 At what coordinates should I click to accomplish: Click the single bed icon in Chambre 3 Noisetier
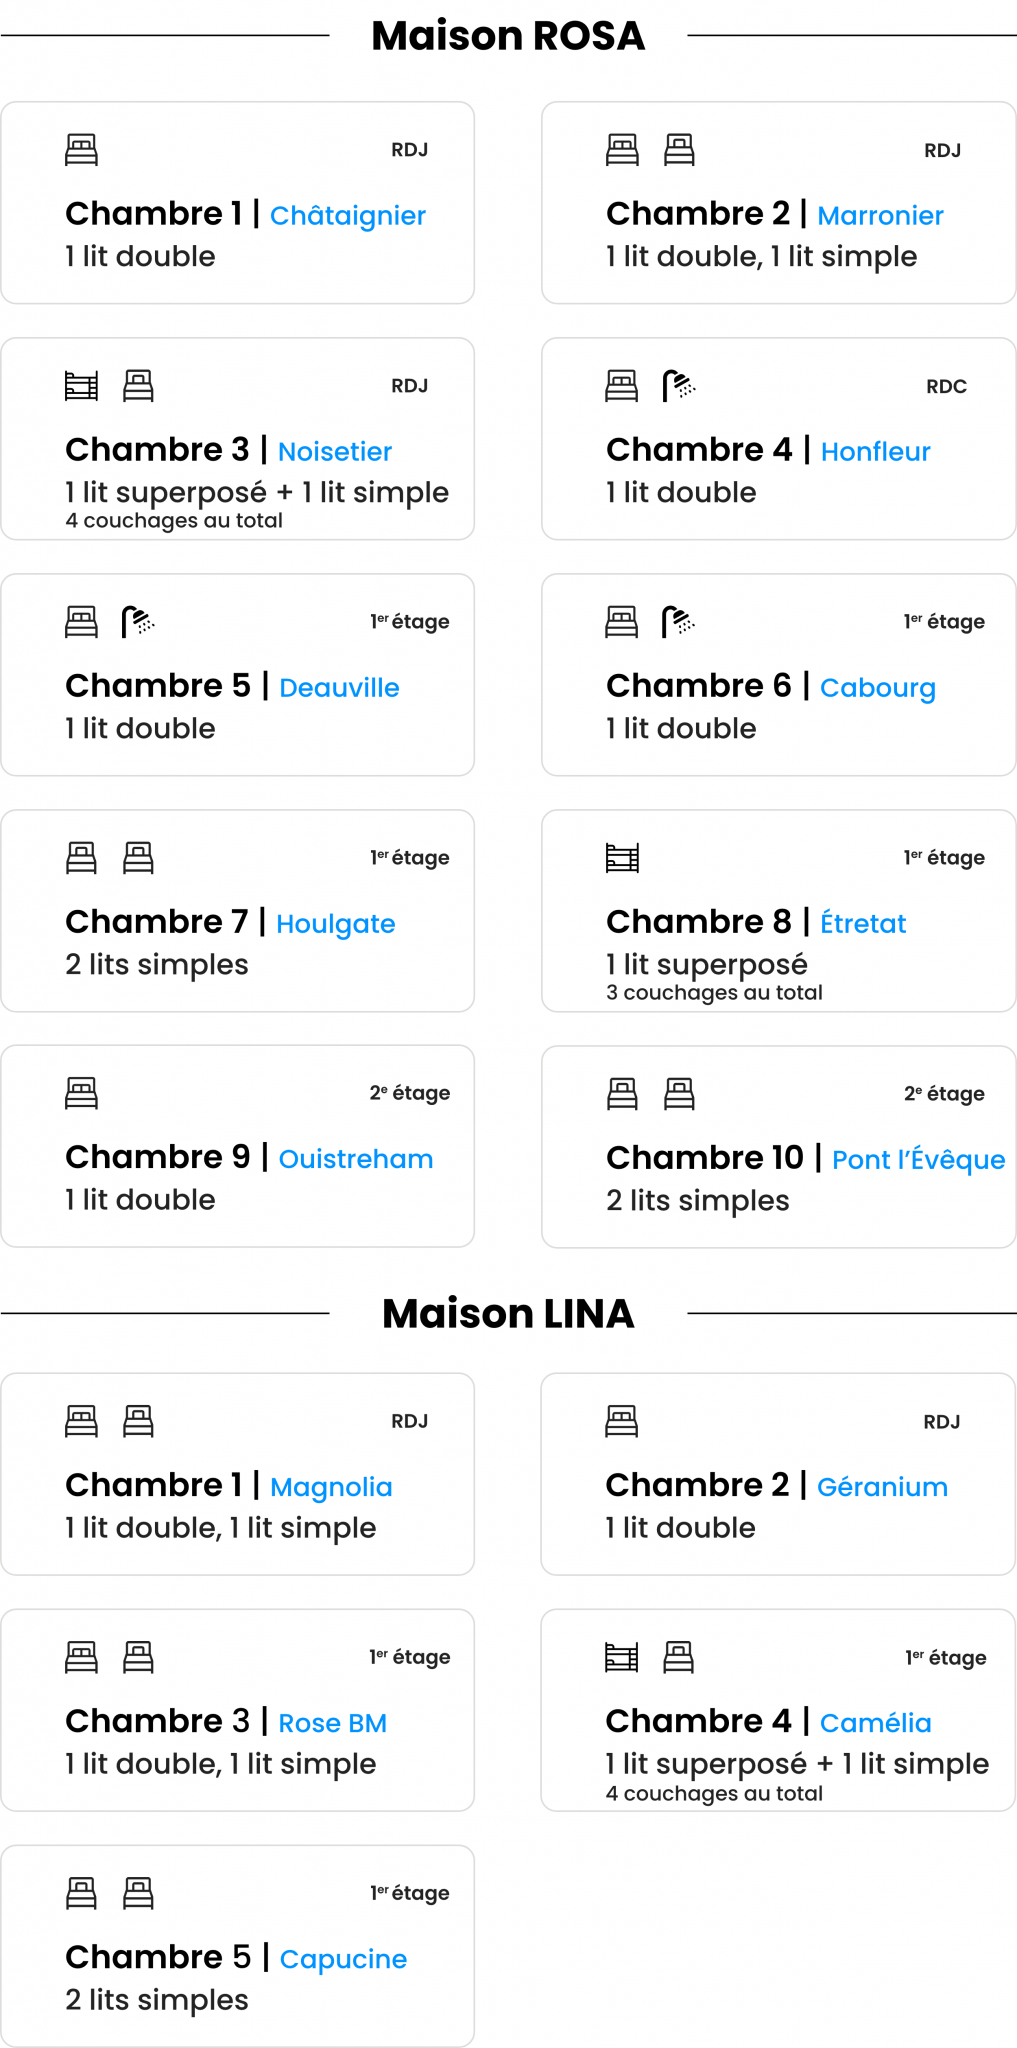tap(138, 386)
